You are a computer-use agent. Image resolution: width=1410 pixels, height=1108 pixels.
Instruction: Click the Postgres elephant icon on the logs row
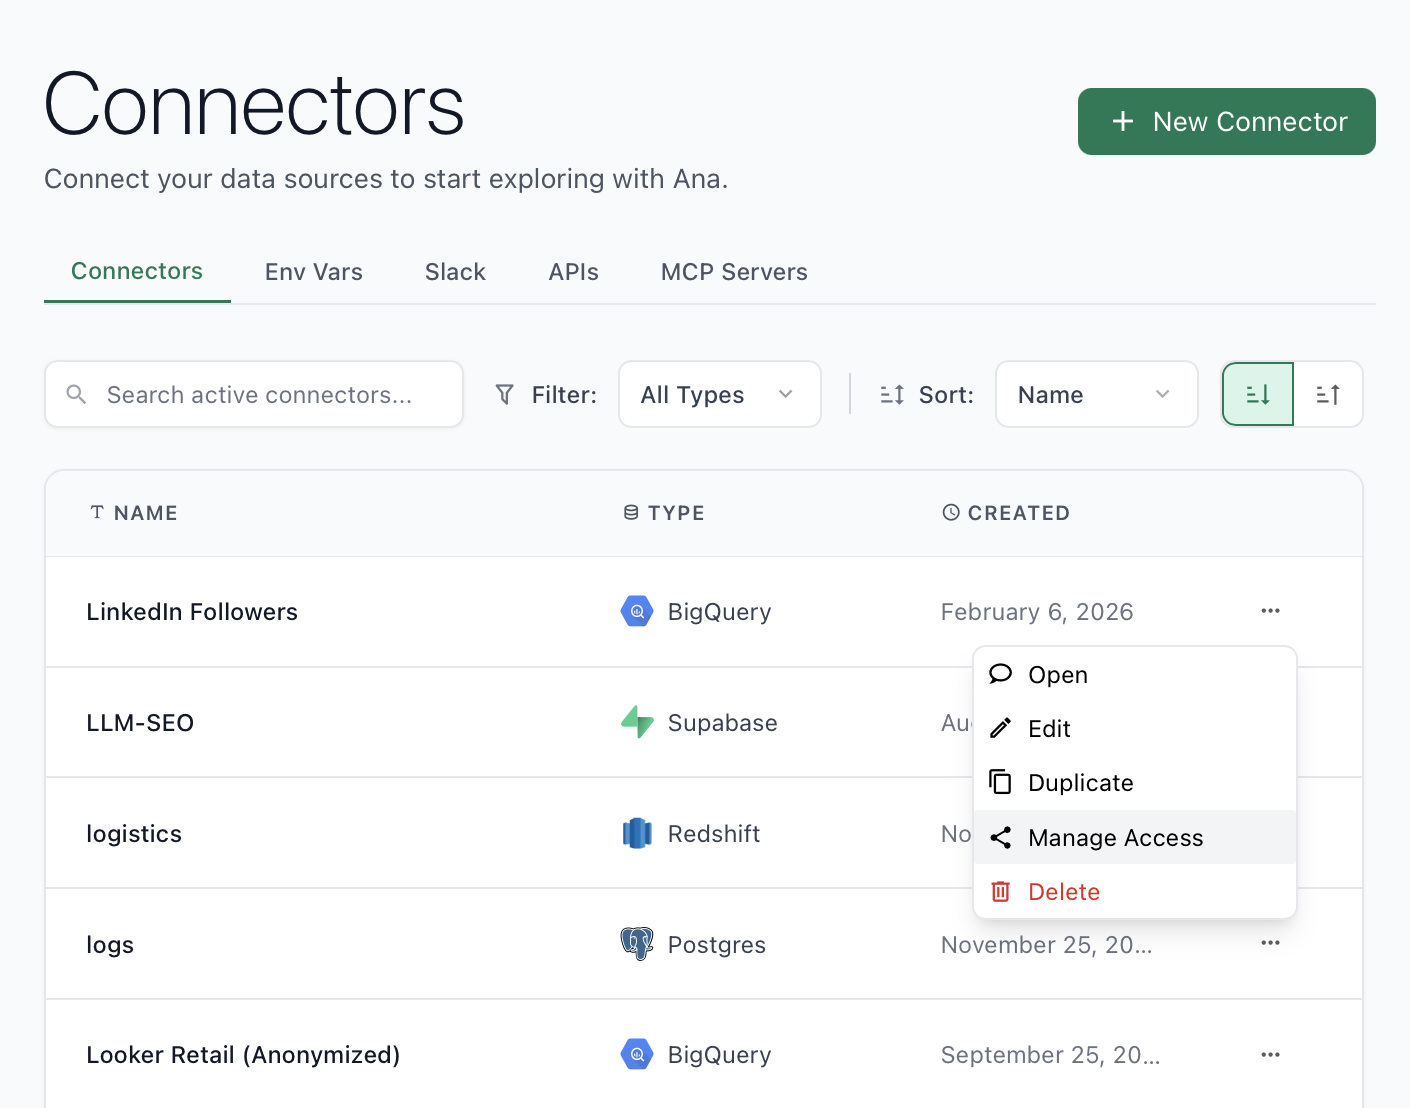pos(636,944)
